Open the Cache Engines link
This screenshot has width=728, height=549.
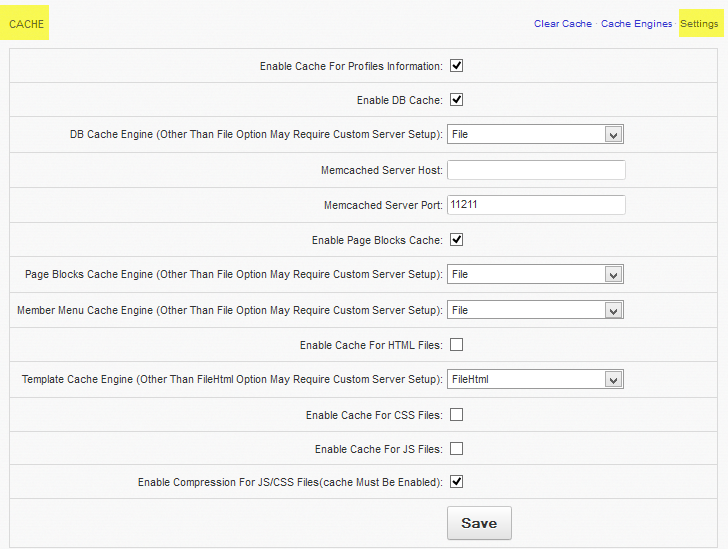point(636,24)
